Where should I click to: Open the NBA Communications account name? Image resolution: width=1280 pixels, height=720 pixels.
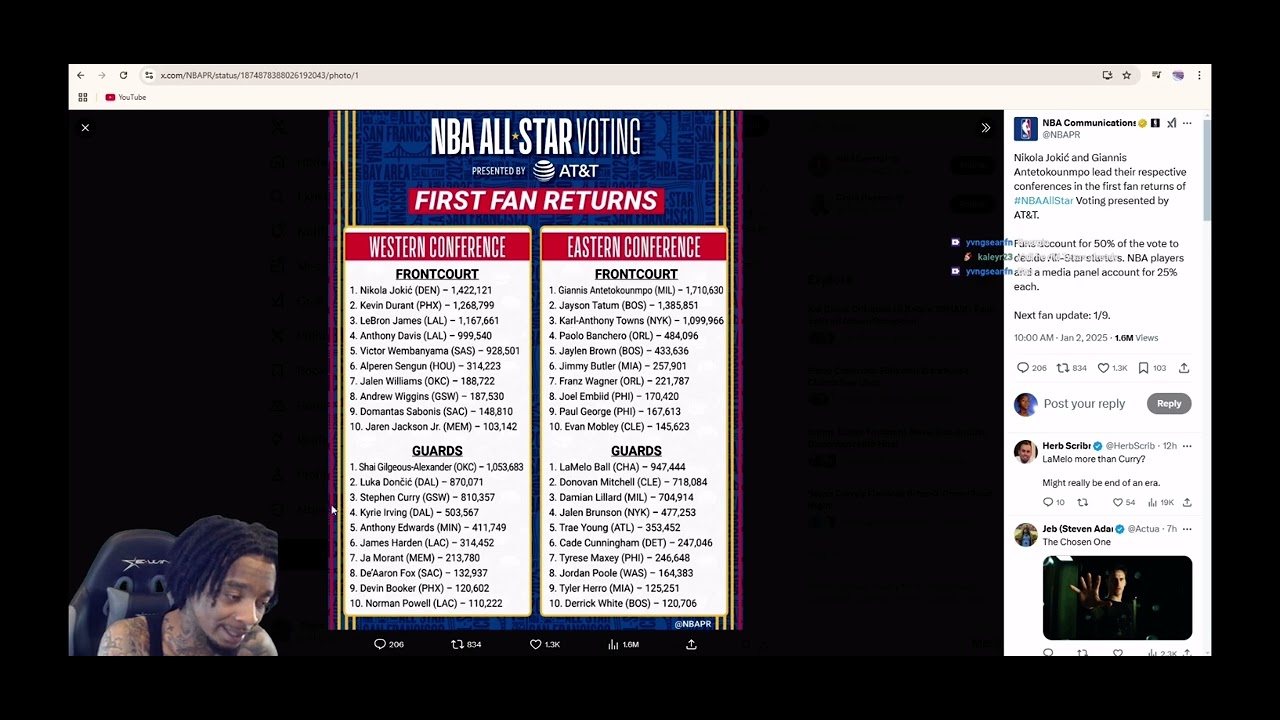[x=1089, y=123]
